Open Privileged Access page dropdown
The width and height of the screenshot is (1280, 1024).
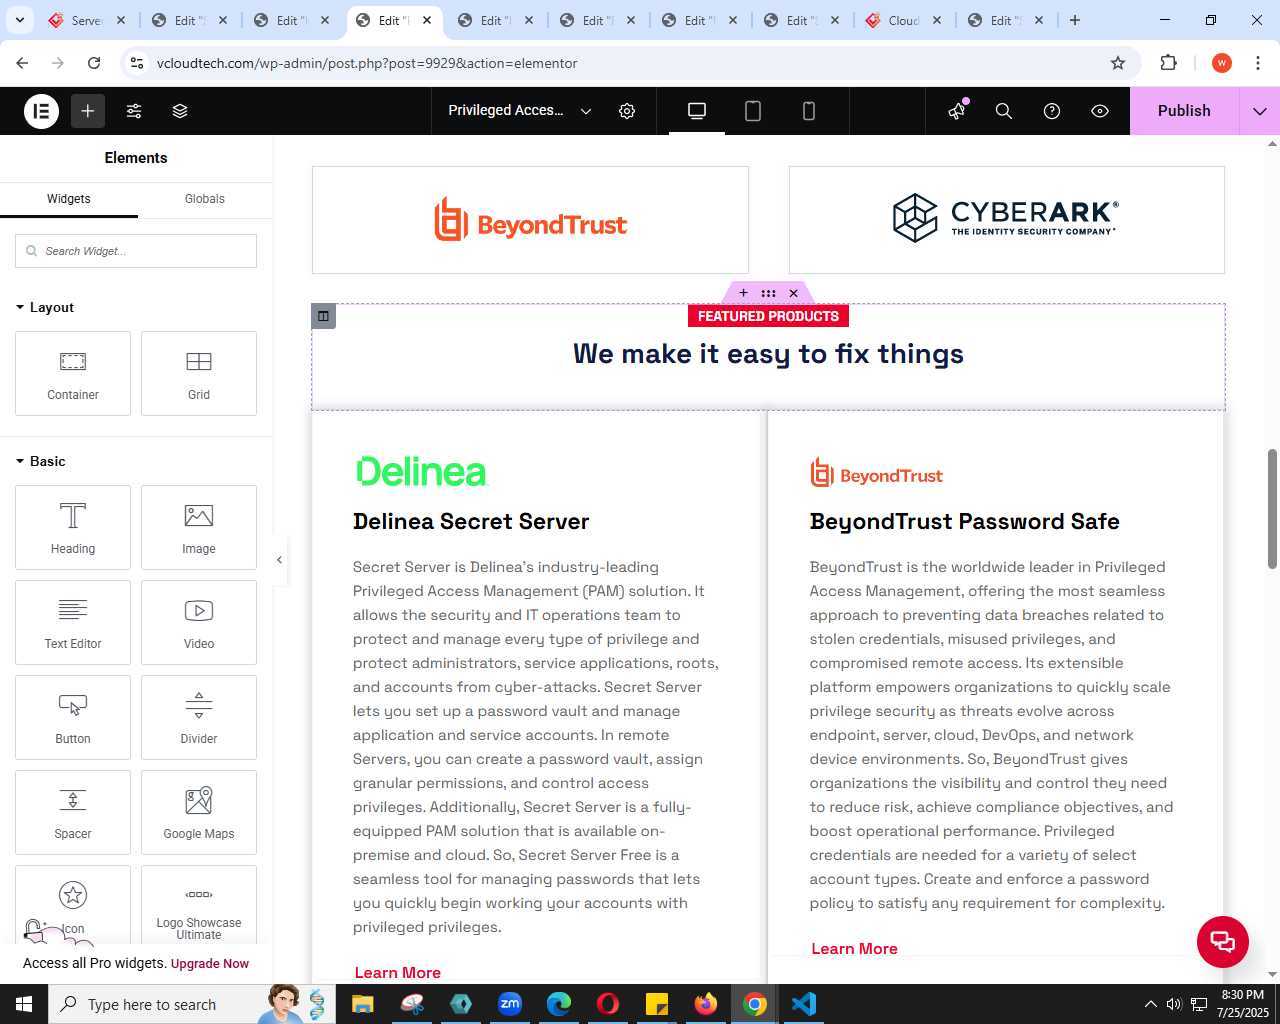(520, 111)
